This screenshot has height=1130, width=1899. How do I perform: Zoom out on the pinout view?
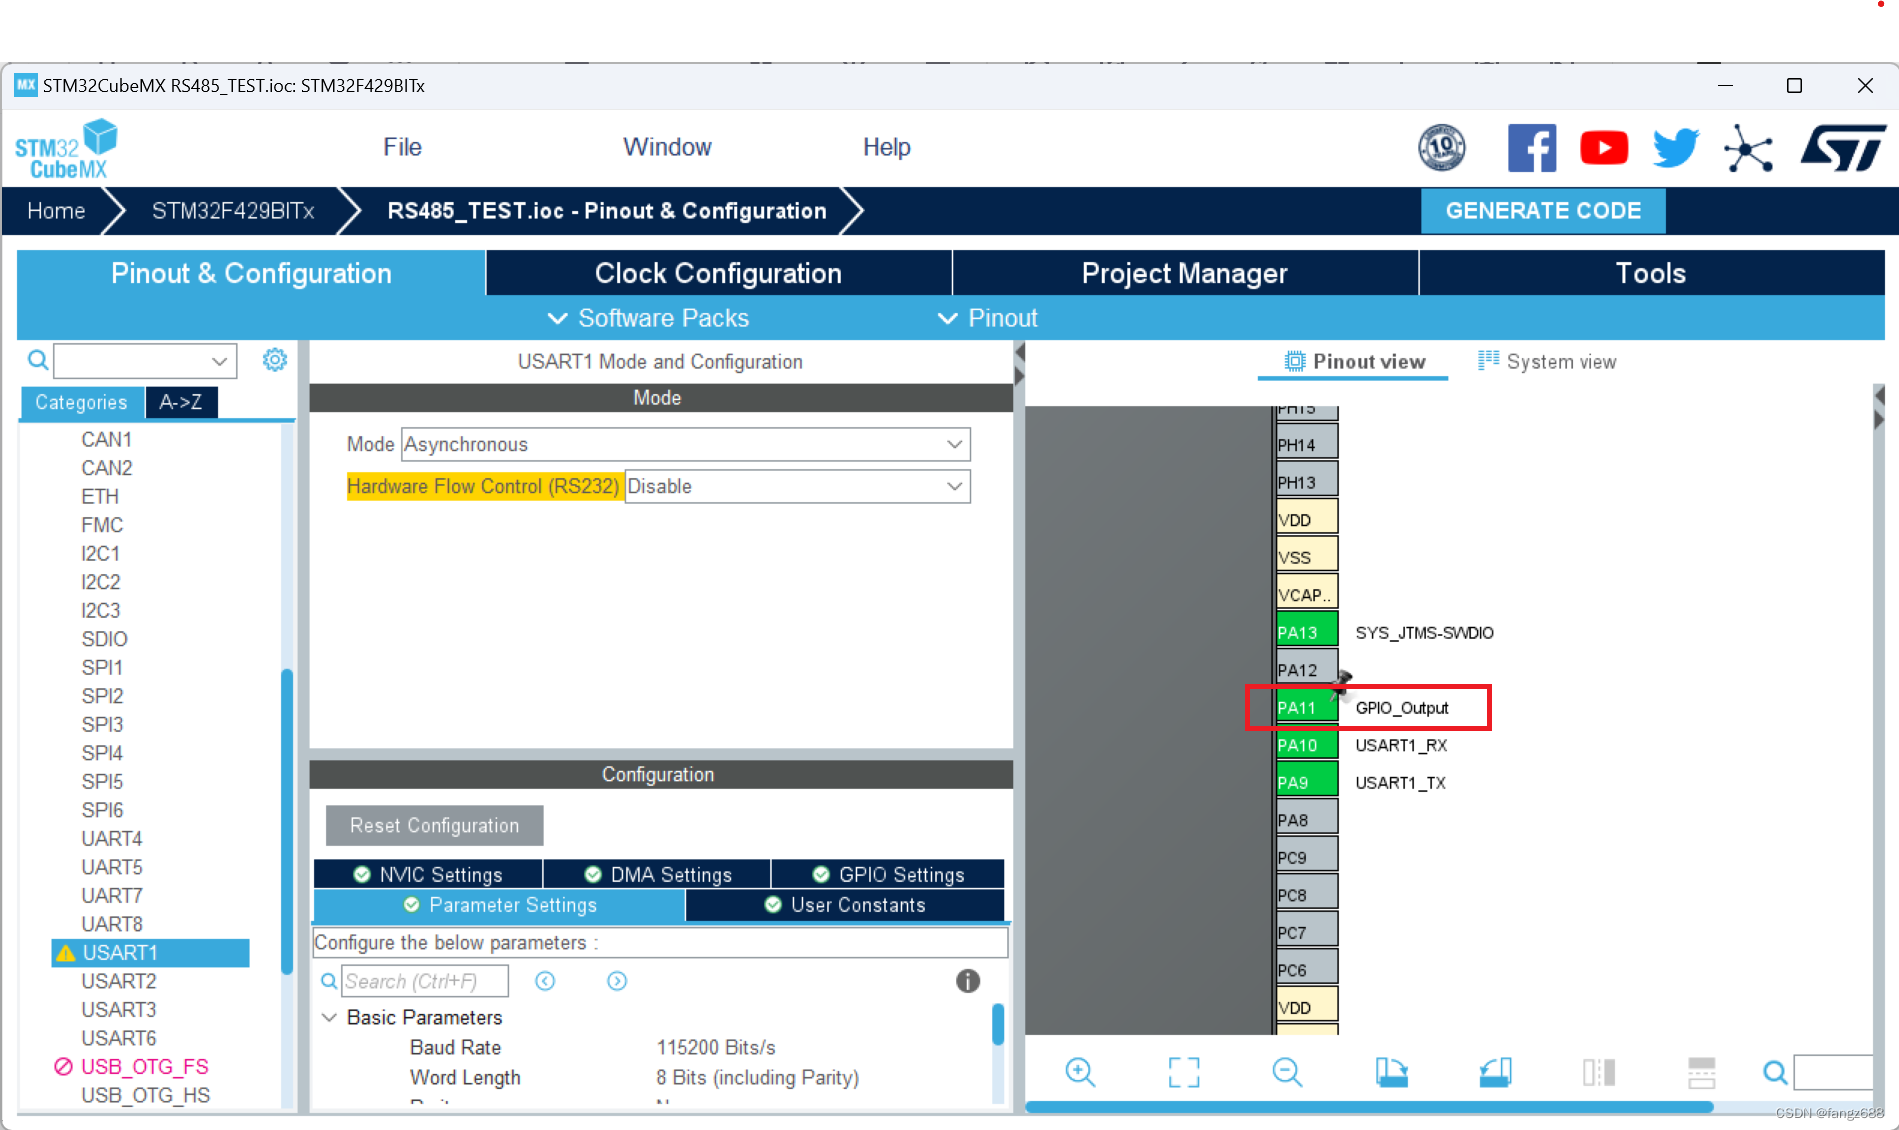tap(1287, 1072)
